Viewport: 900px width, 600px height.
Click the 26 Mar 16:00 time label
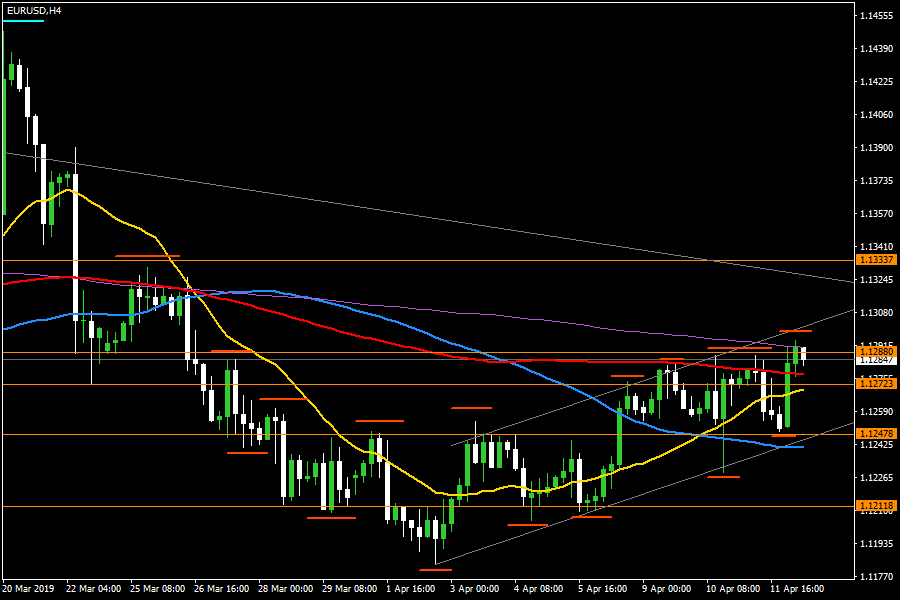point(222,589)
